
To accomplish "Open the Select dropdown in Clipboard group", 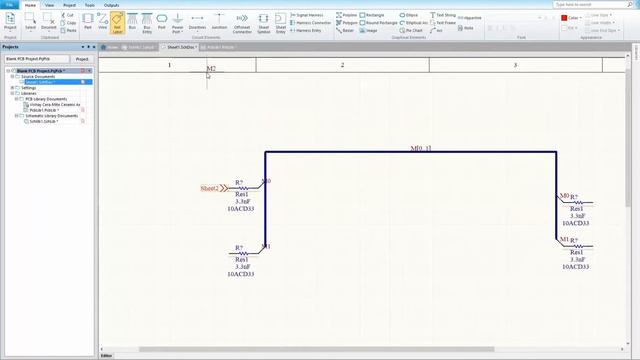I will pos(30,23).
